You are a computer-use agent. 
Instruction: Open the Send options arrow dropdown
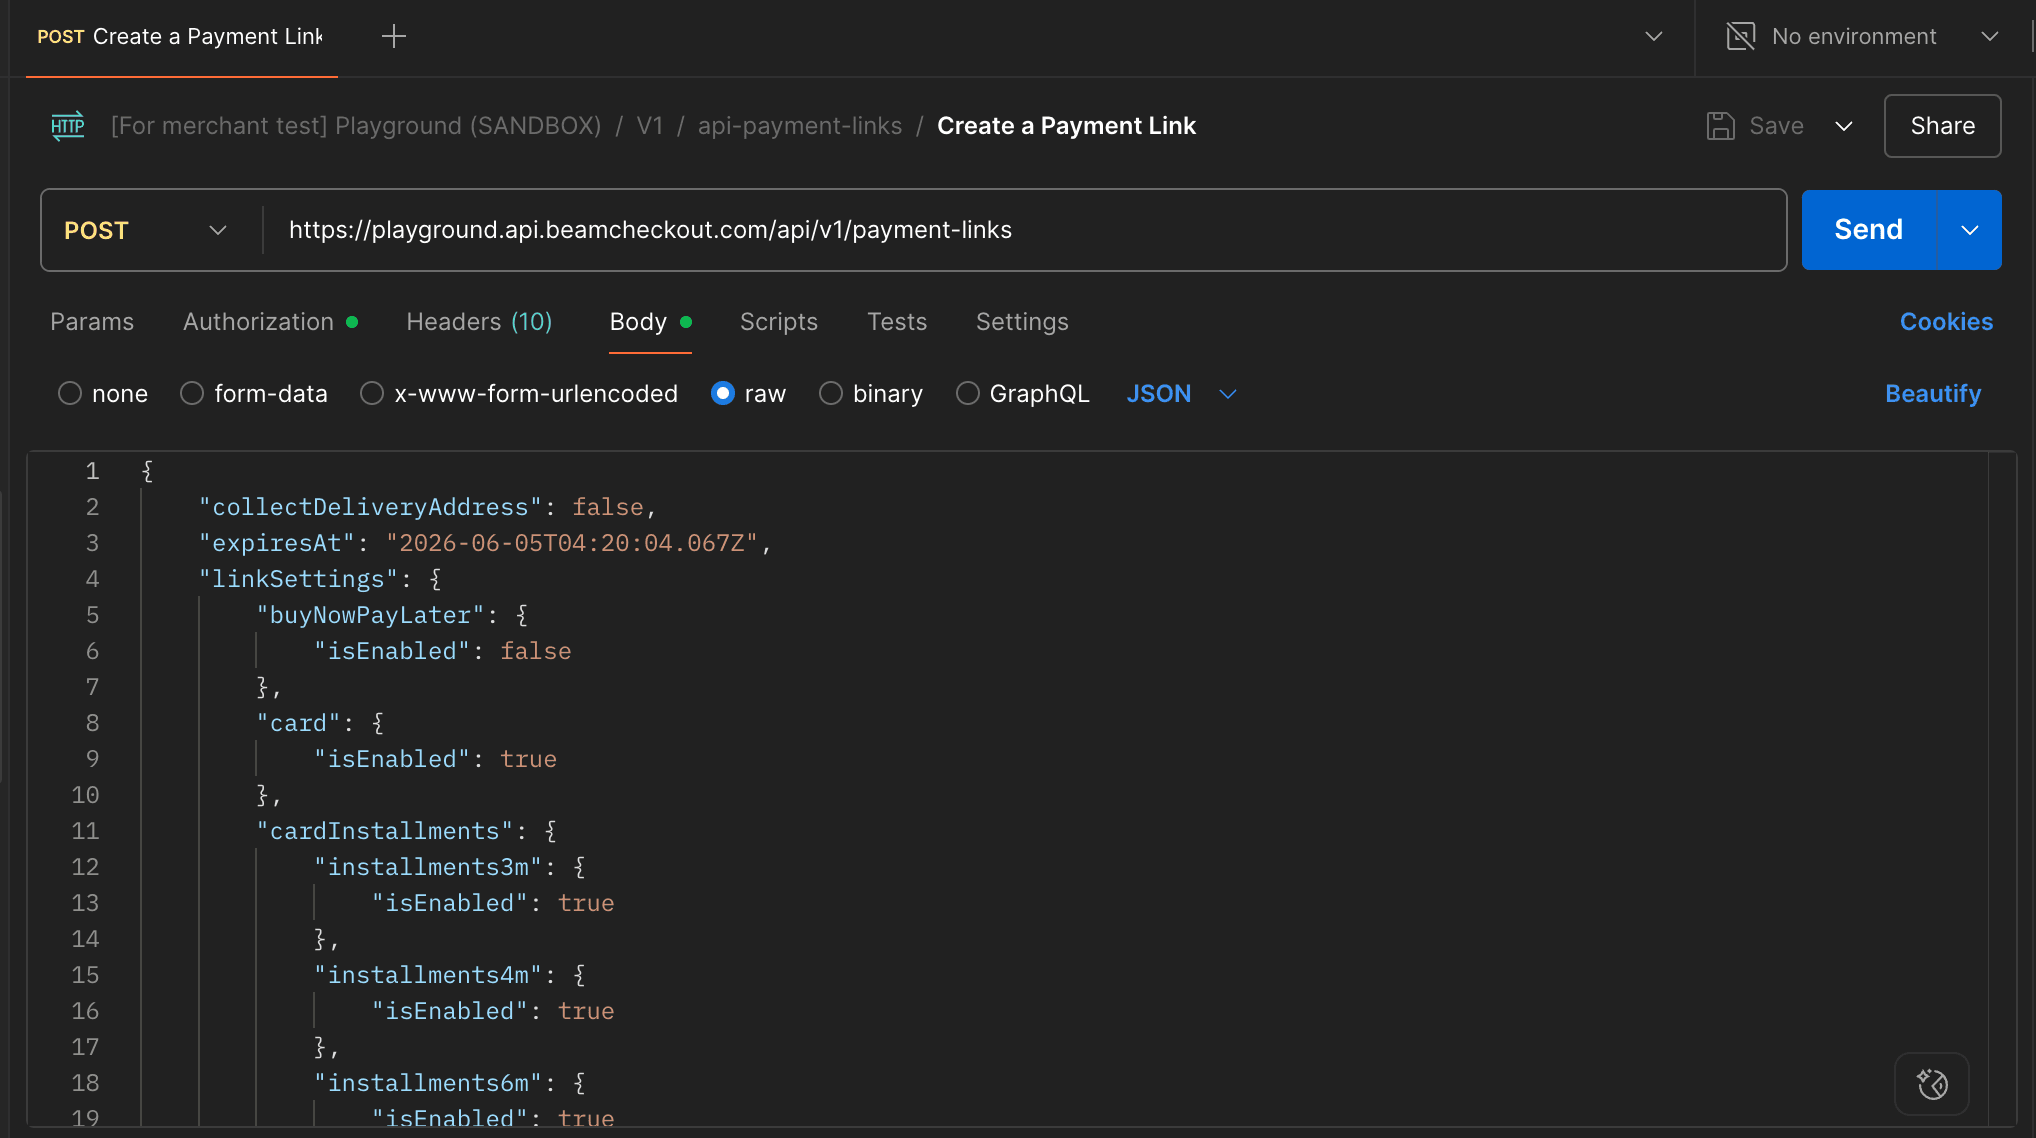coord(1969,231)
